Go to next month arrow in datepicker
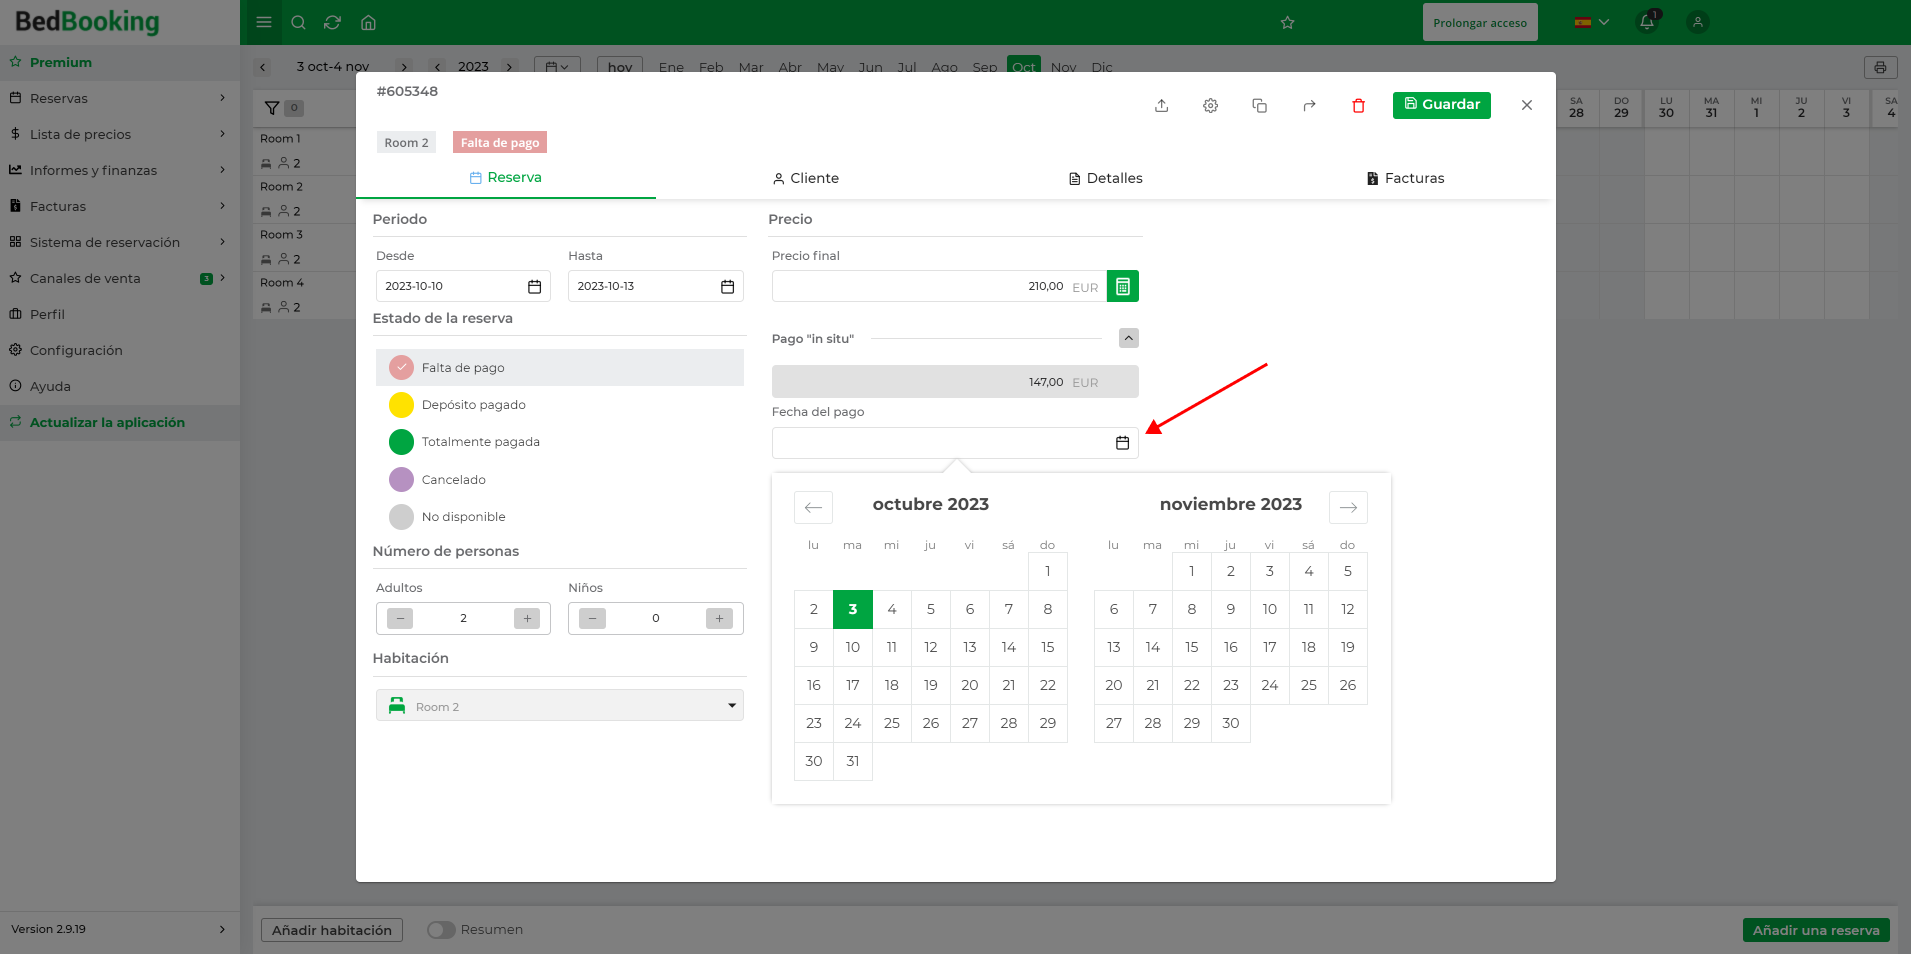1911x954 pixels. click(1348, 507)
